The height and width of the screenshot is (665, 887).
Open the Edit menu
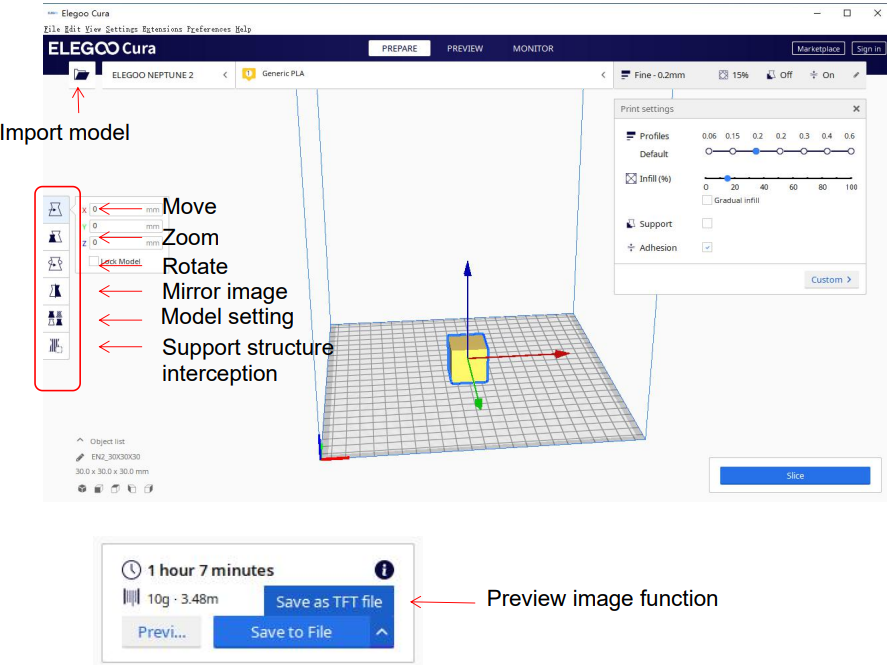(x=72, y=29)
